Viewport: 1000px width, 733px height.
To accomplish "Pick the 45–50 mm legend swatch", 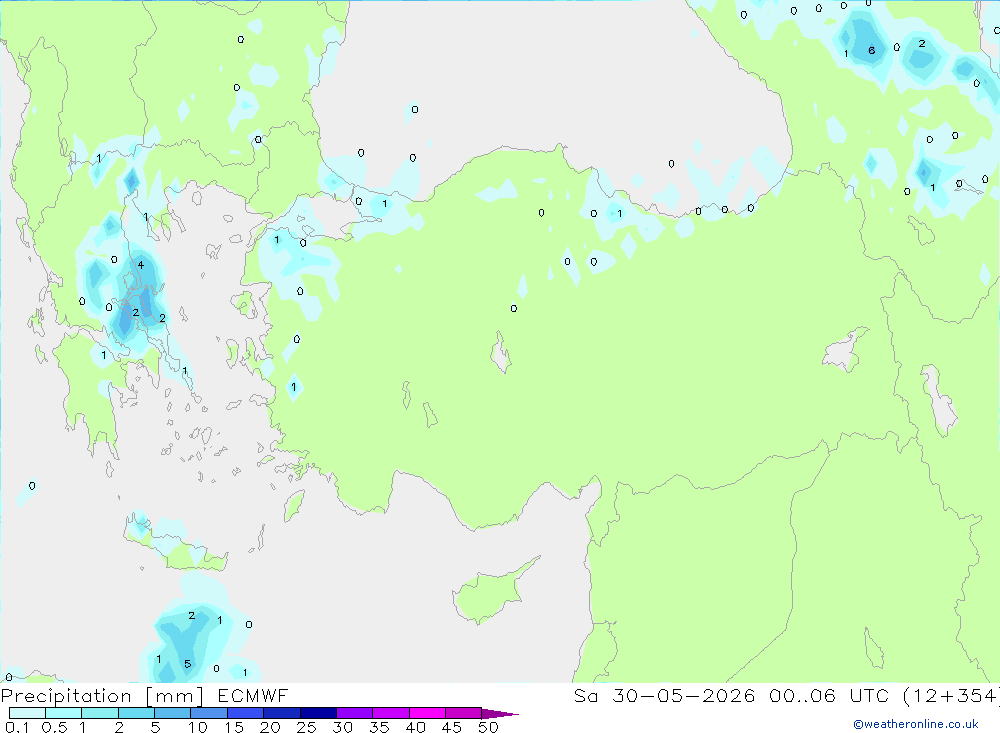I will (464, 713).
